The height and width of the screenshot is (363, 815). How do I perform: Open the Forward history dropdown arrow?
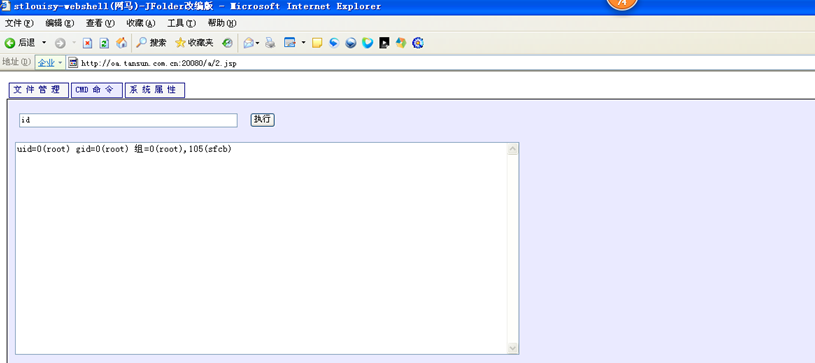(x=73, y=43)
